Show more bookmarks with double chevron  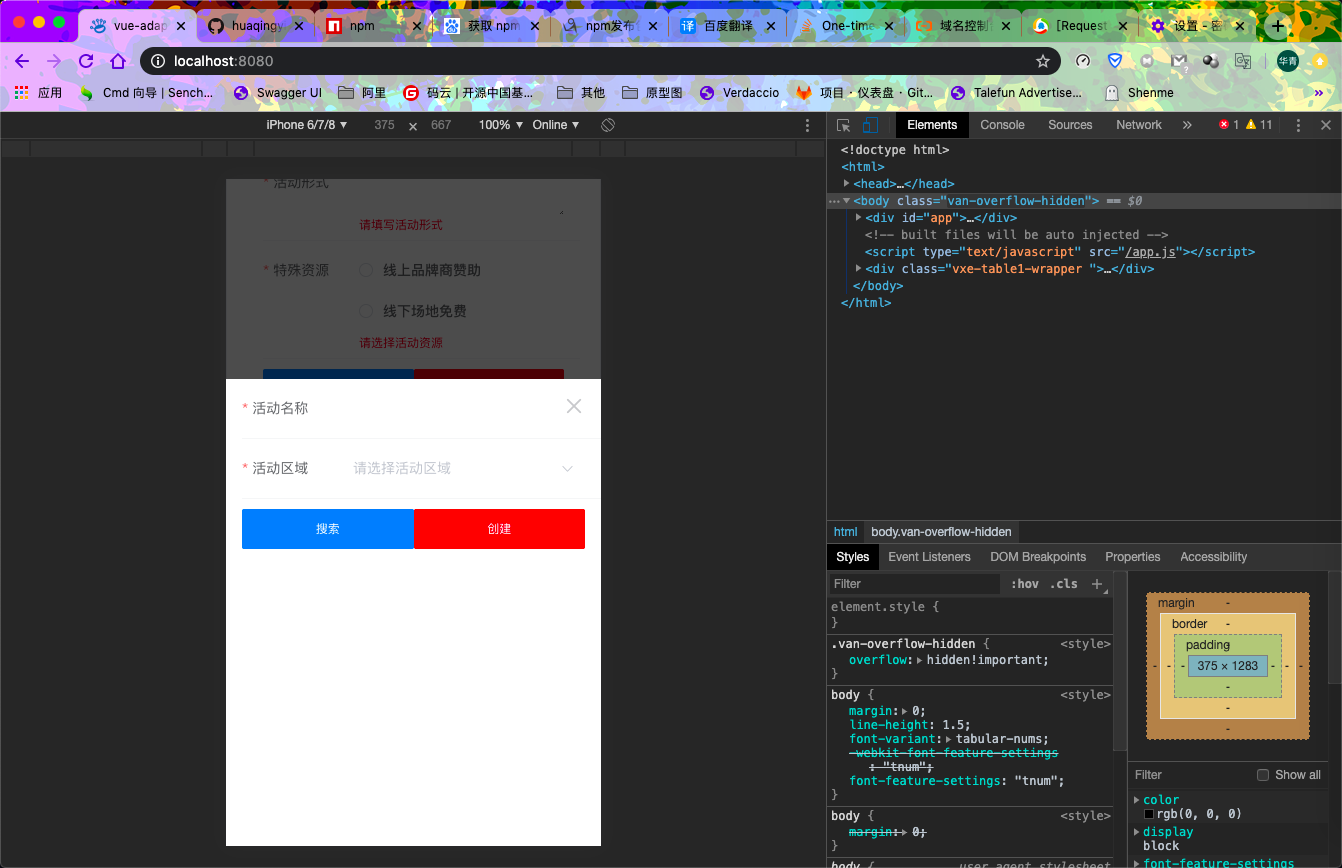coord(1319,92)
